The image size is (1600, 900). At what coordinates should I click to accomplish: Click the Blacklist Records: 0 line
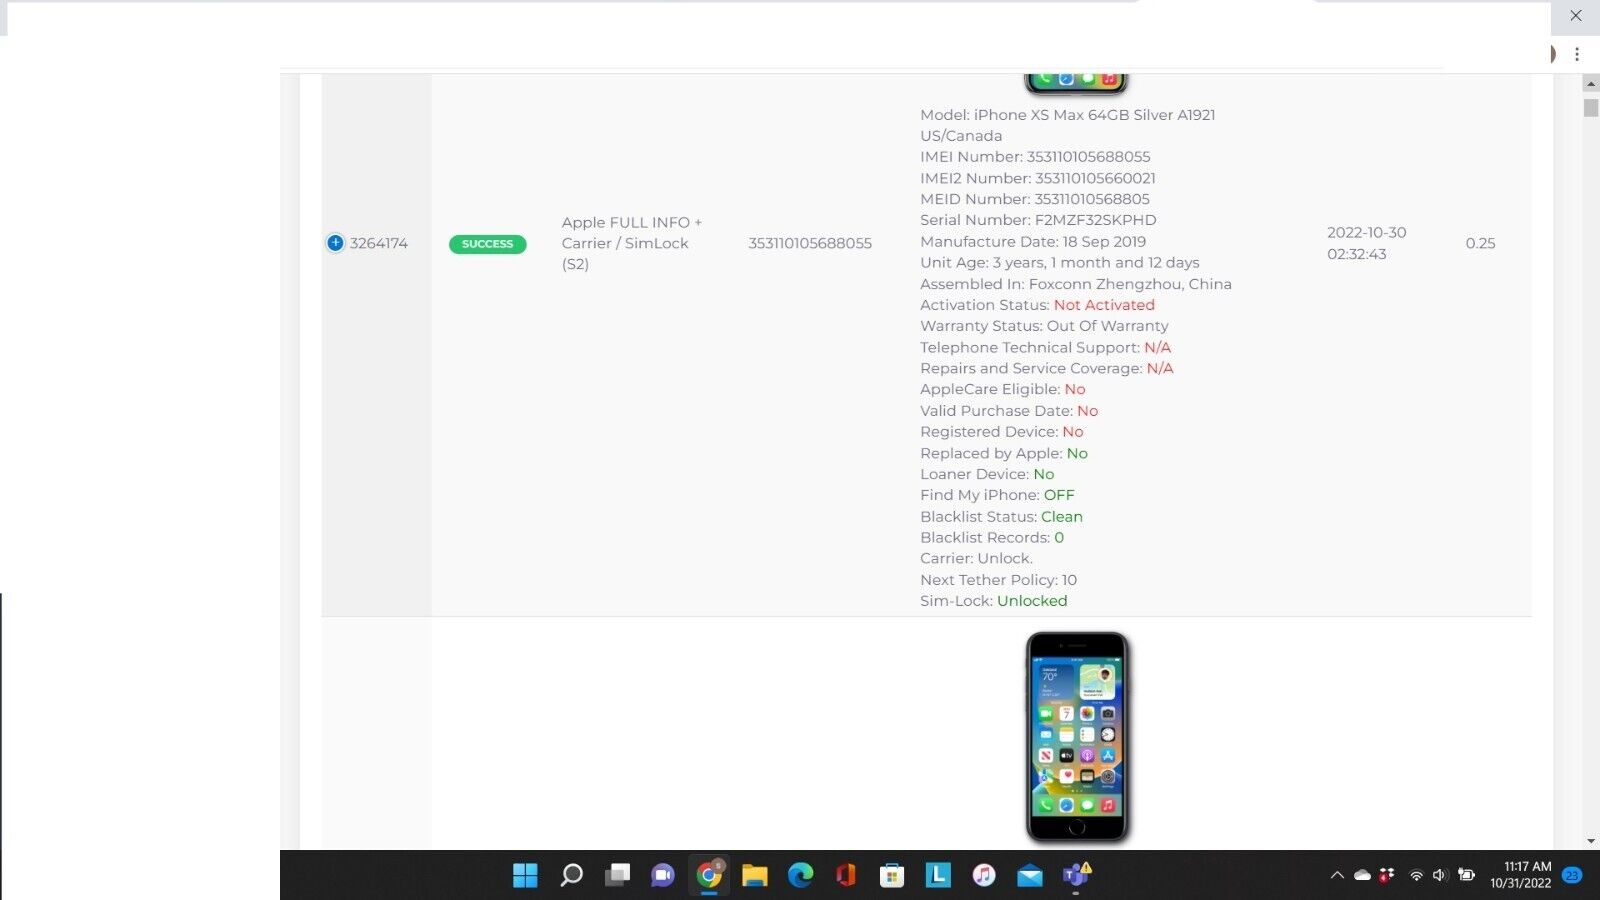tap(992, 538)
